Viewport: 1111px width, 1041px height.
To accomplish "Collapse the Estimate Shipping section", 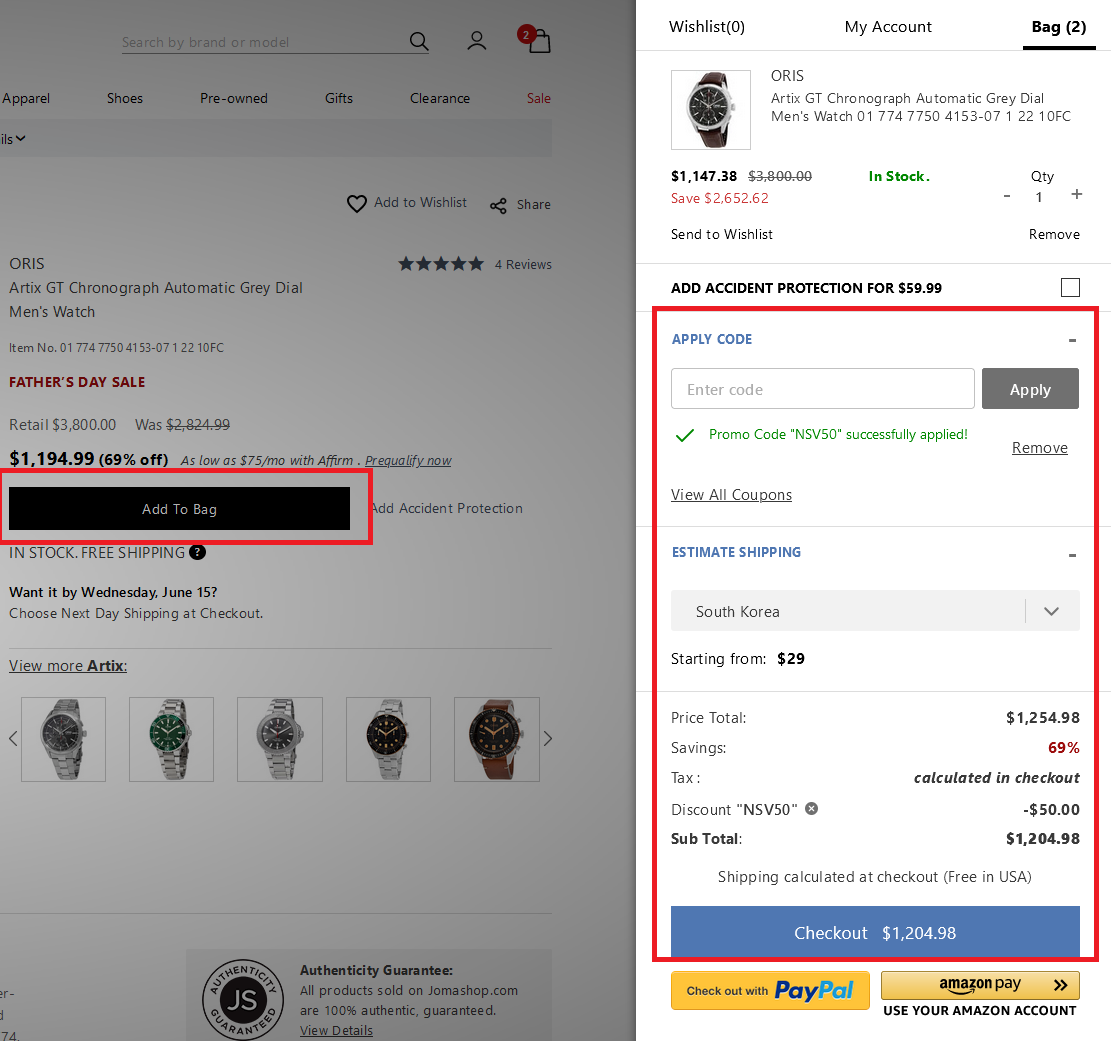I will point(1072,556).
